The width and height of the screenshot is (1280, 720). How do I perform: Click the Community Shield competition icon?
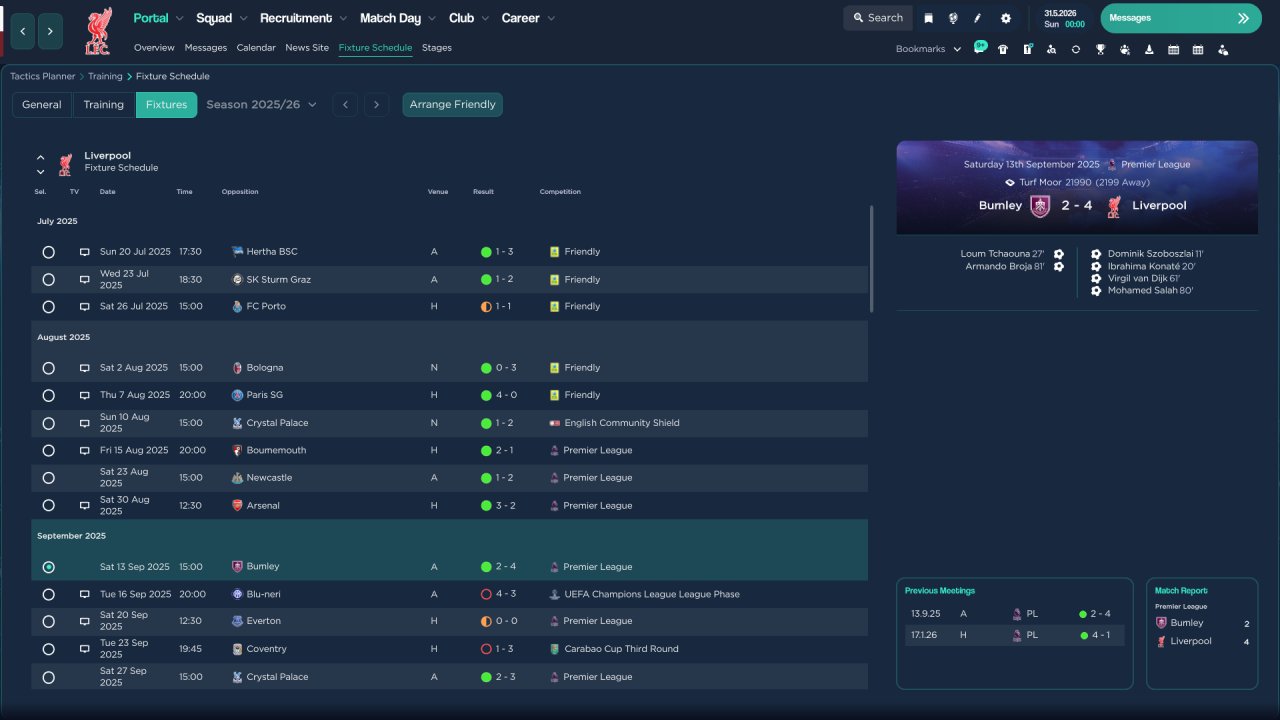click(554, 423)
